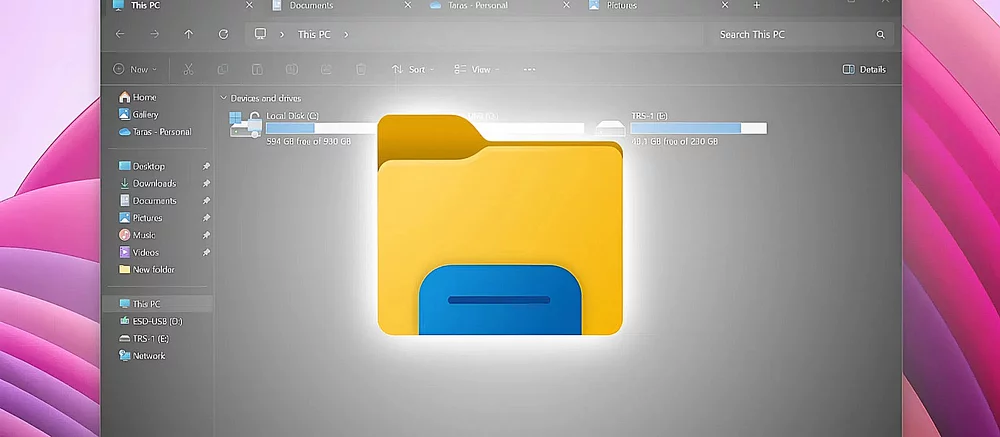Image resolution: width=1000 pixels, height=437 pixels.
Task: Click the Rename toolbar icon
Action: (x=291, y=70)
